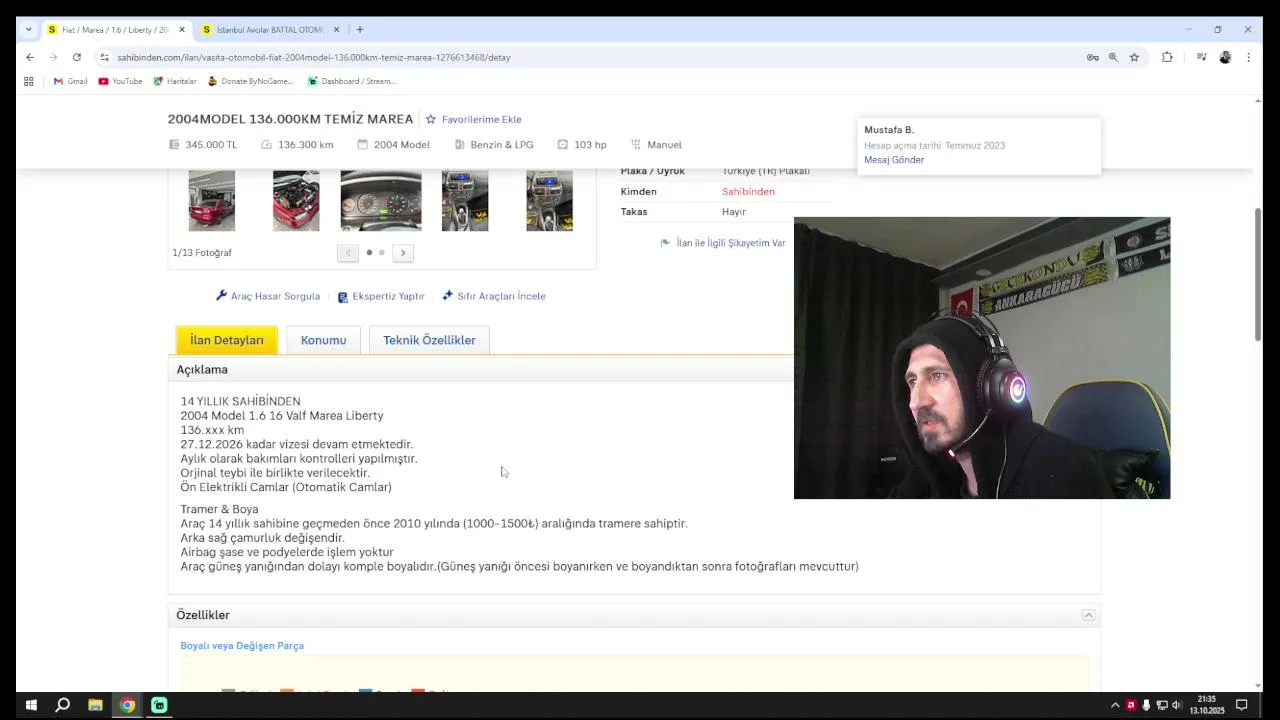The image size is (1280, 720).
Task: Click the 103 hp power text
Action: [590, 145]
